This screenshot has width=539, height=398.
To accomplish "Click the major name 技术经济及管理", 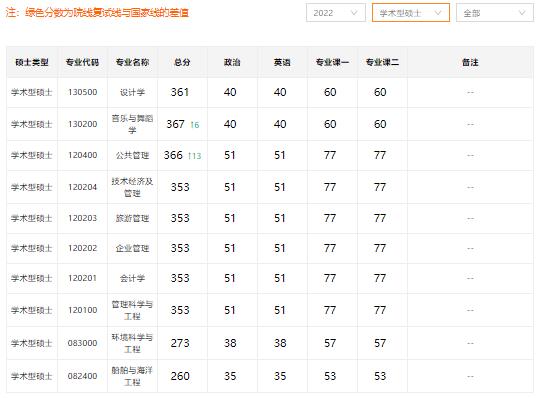I will coord(132,187).
